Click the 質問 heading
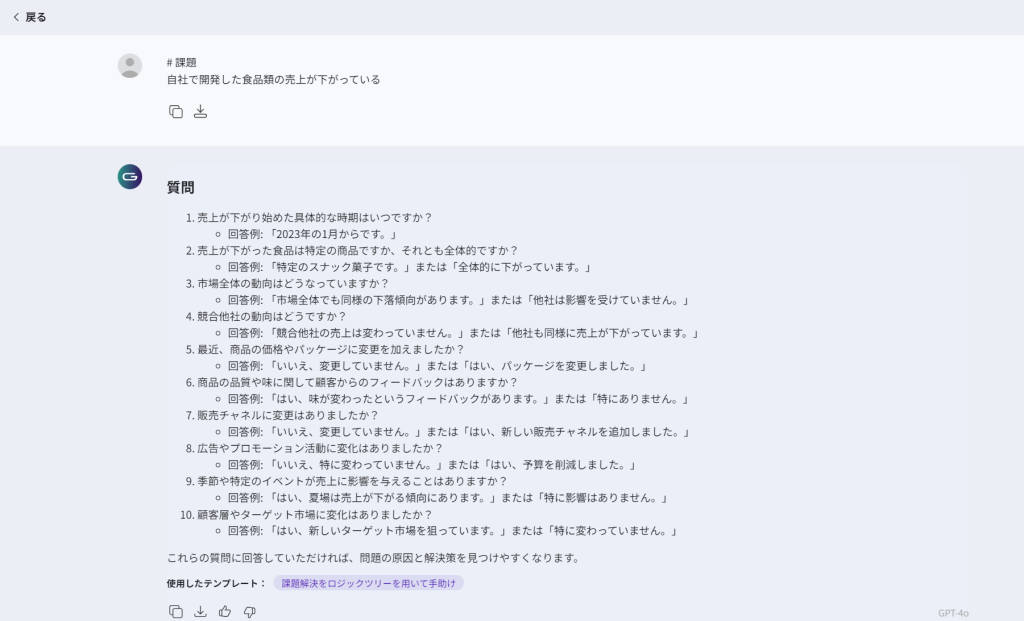This screenshot has height=621, width=1024. tap(181, 187)
